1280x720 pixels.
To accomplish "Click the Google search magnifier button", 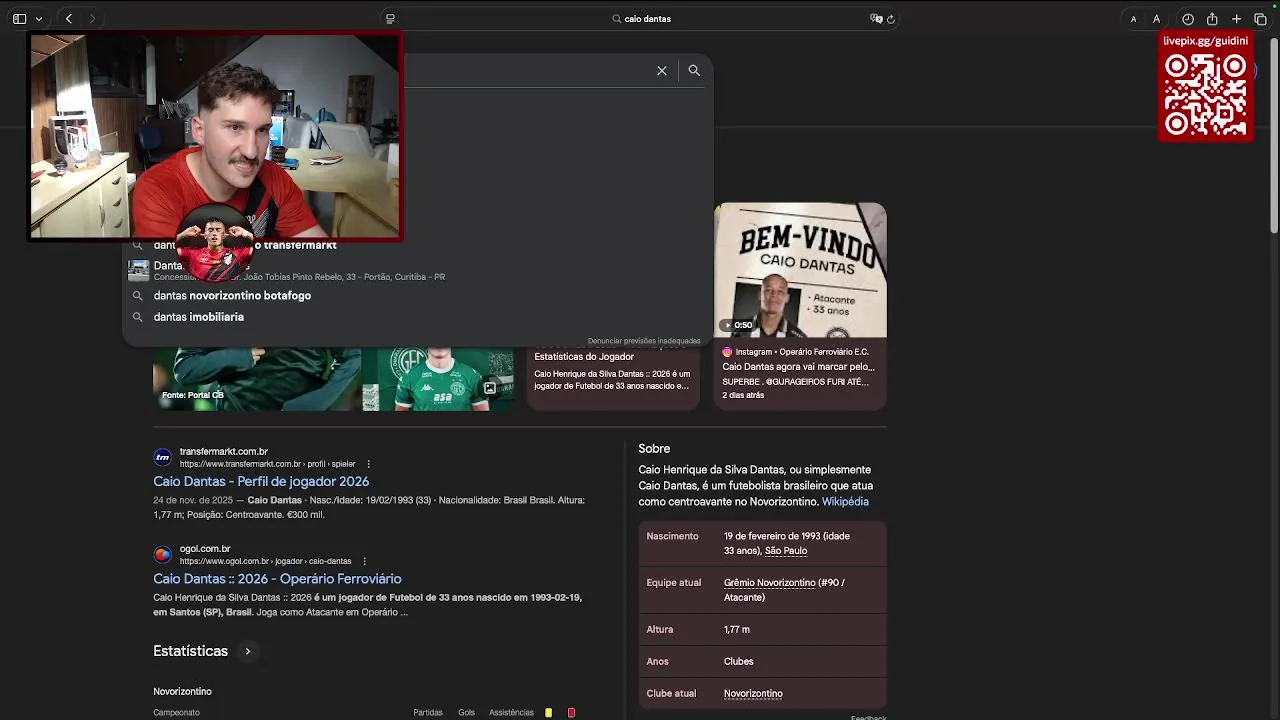I will 694,71.
